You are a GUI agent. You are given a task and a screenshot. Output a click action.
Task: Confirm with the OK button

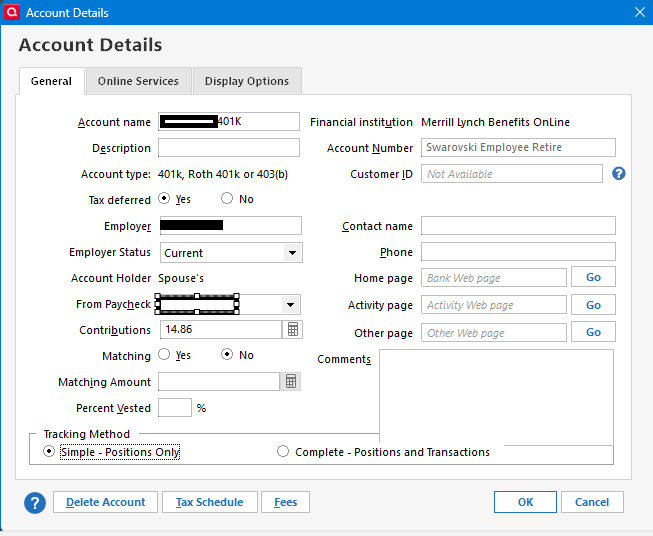click(525, 502)
